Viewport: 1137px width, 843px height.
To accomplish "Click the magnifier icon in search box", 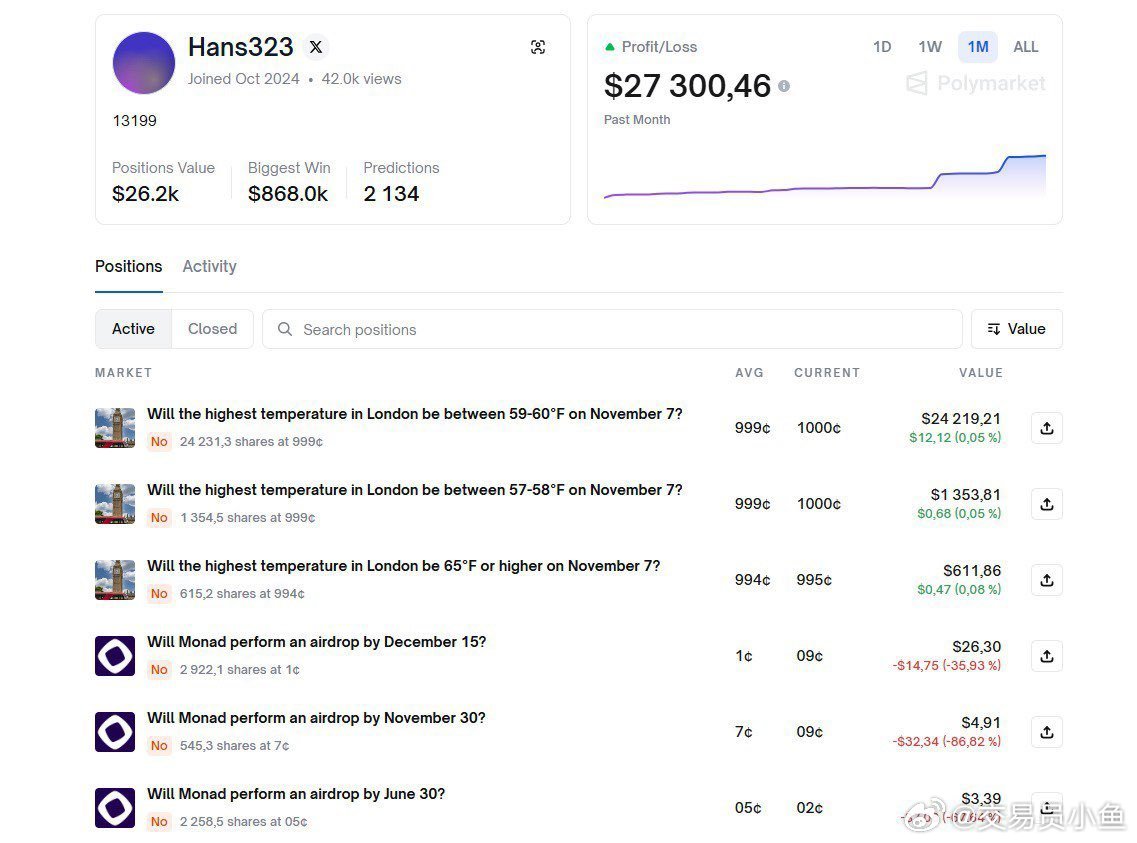I will click(x=285, y=330).
